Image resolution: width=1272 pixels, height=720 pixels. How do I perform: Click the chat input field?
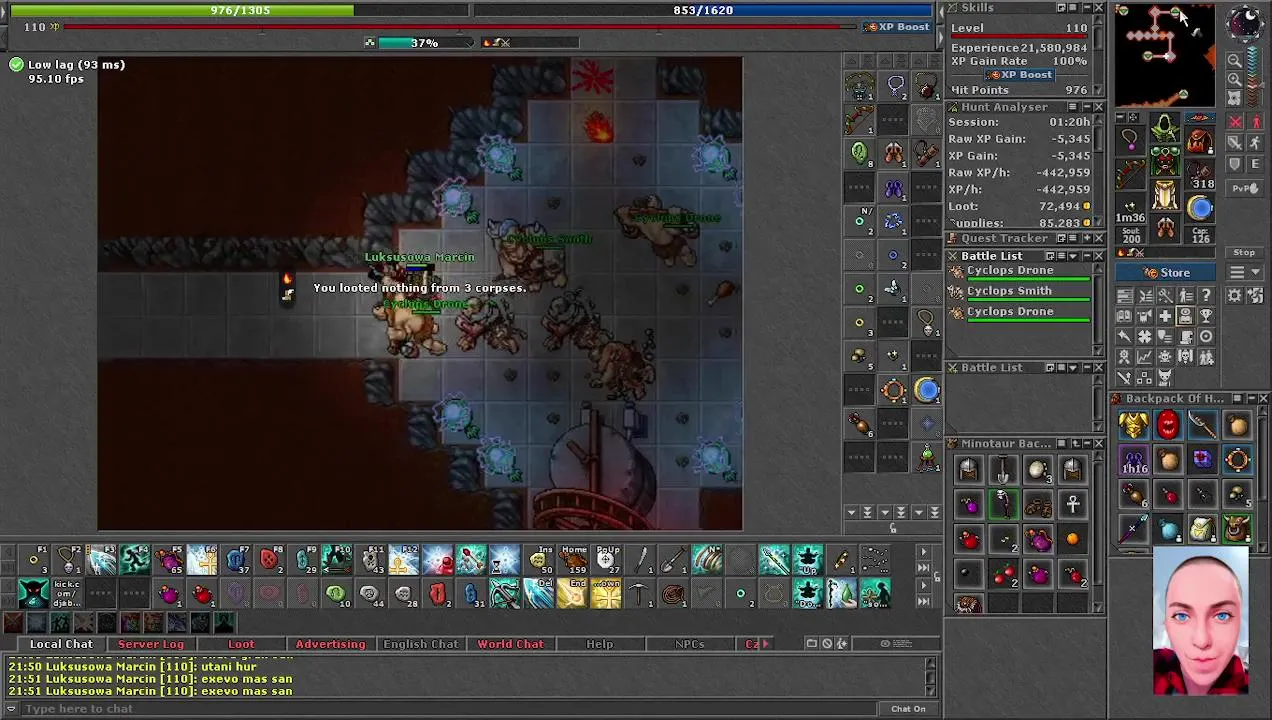click(x=450, y=709)
